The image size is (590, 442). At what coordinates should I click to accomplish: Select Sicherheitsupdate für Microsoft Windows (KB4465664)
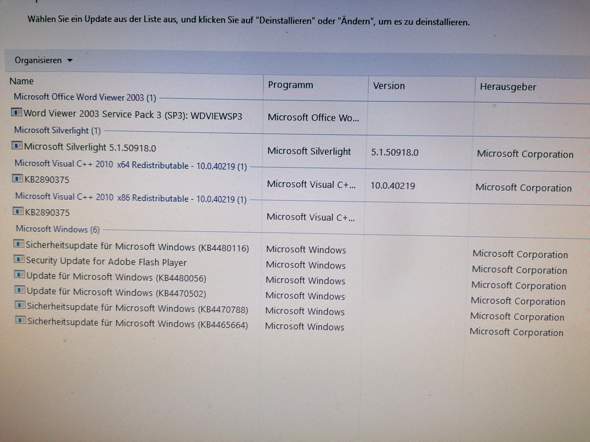[x=137, y=323]
